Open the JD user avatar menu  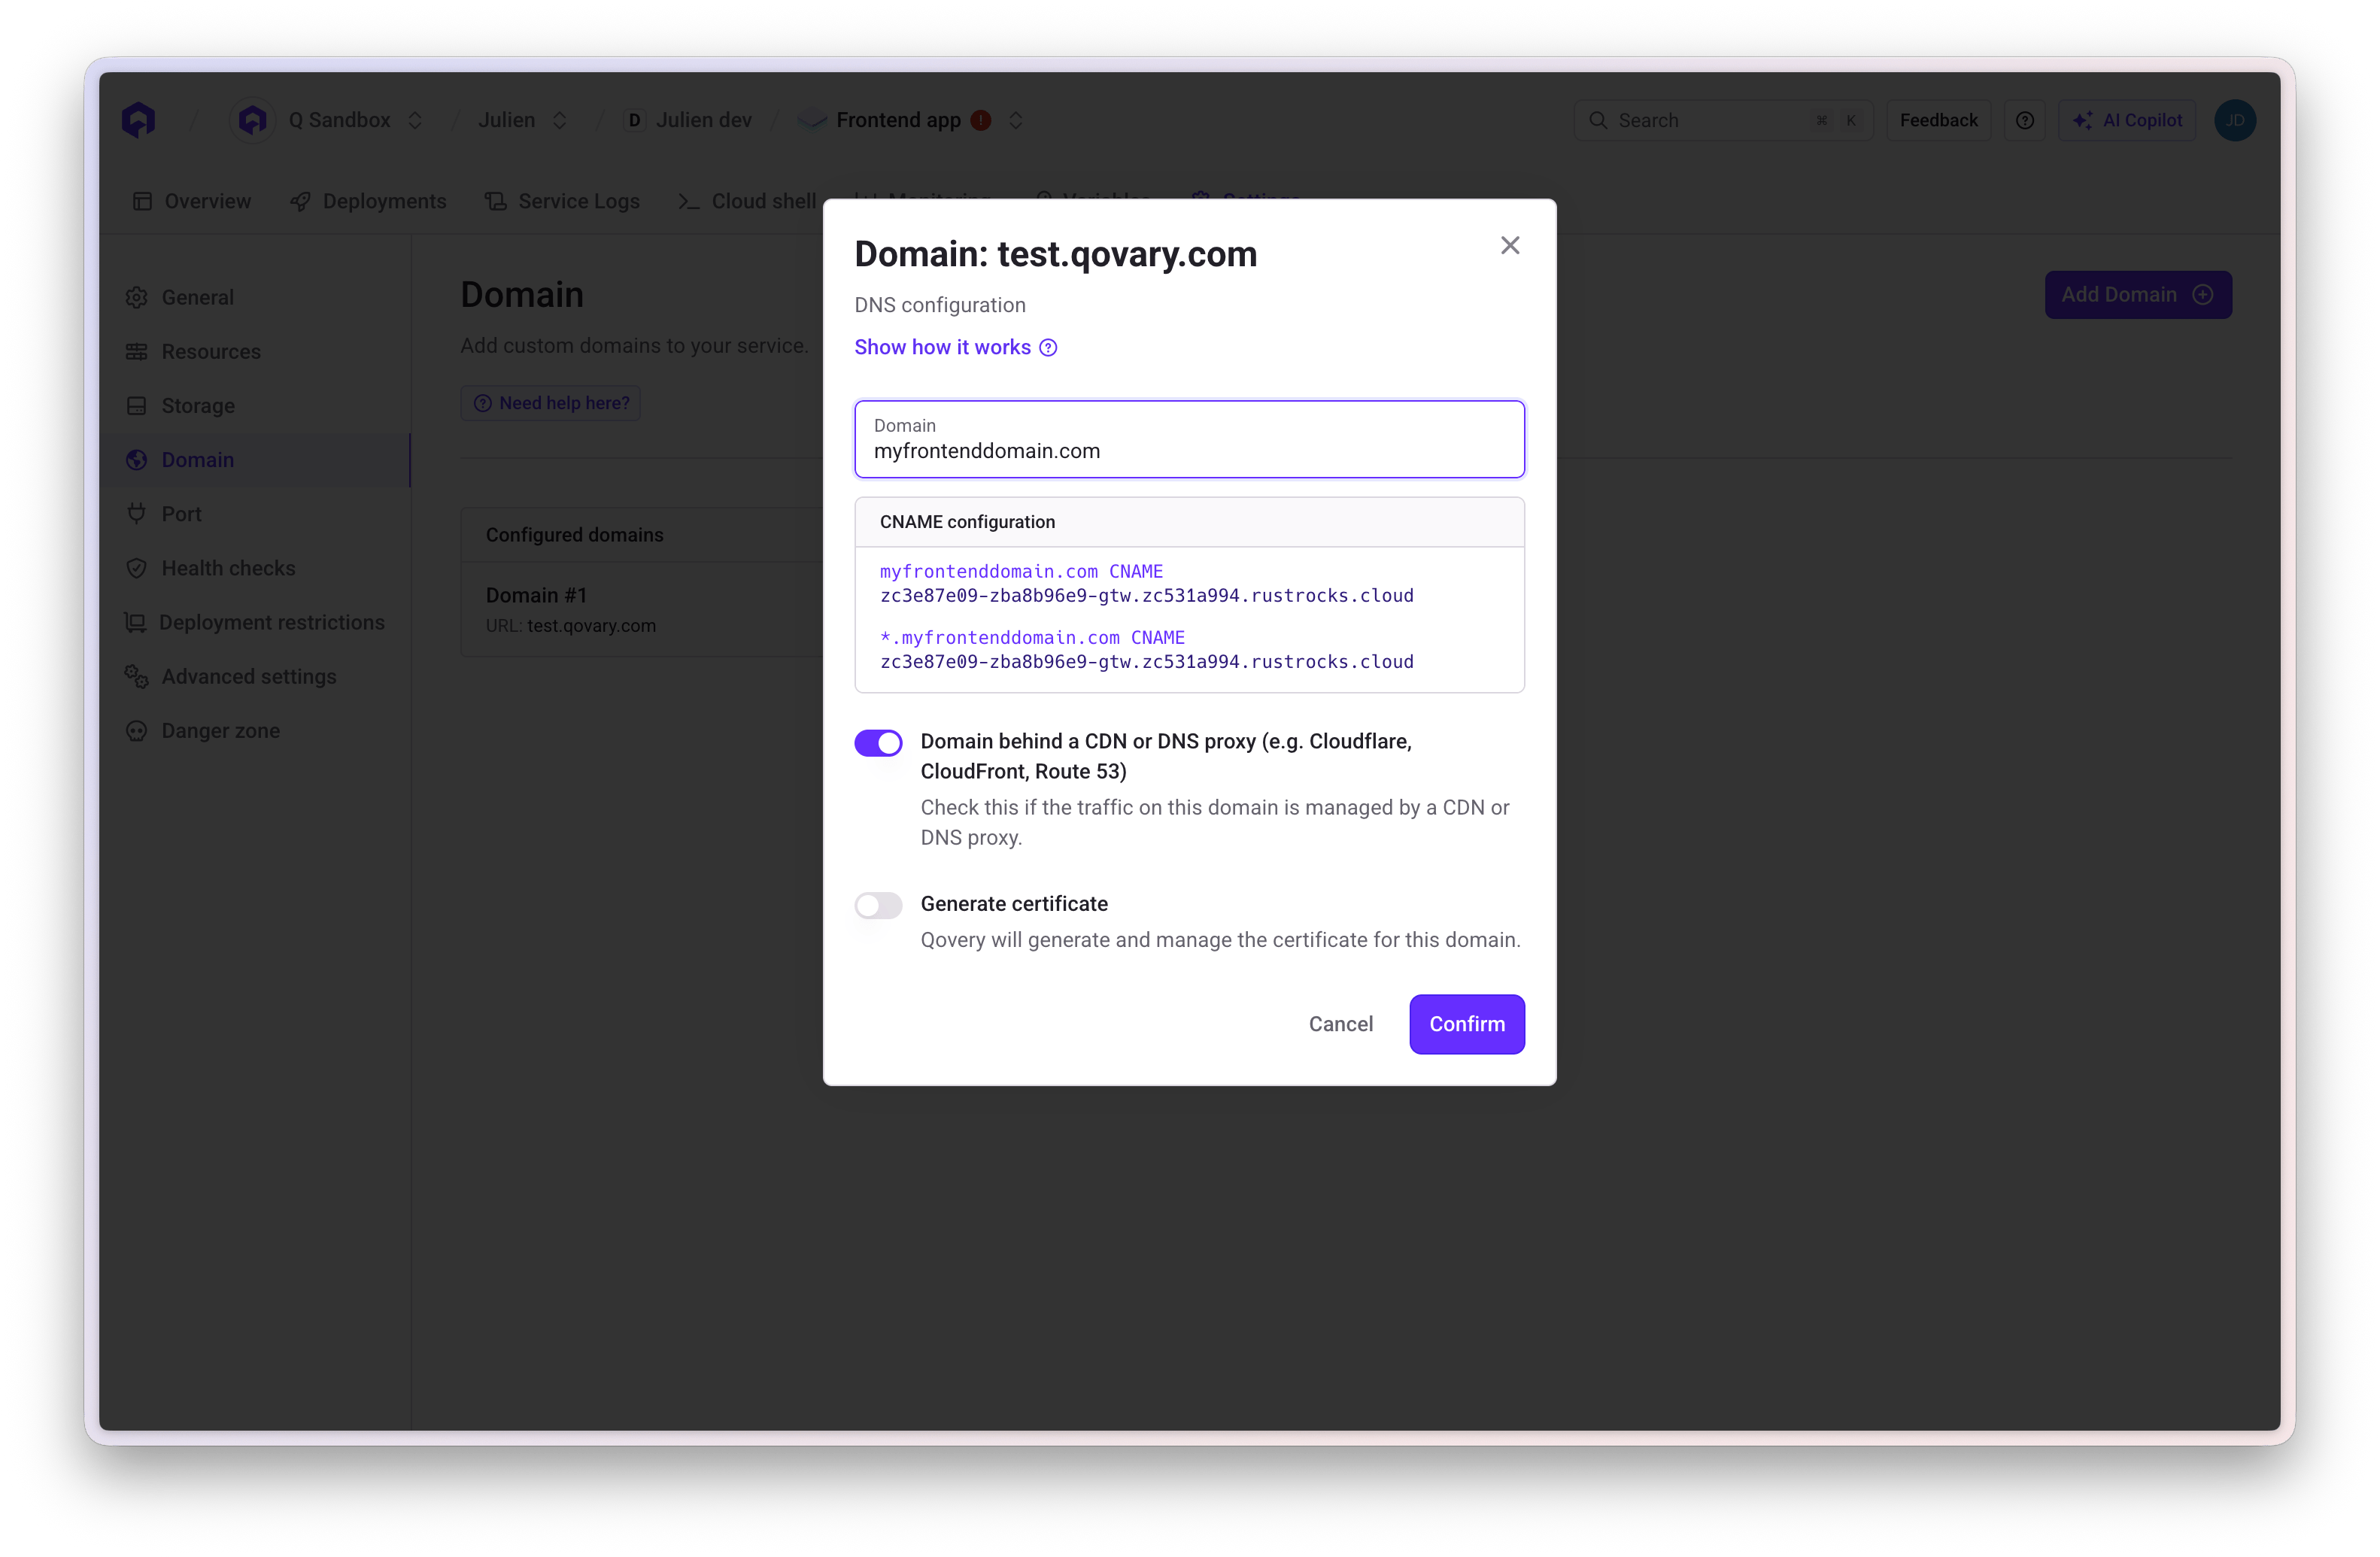(x=2234, y=120)
